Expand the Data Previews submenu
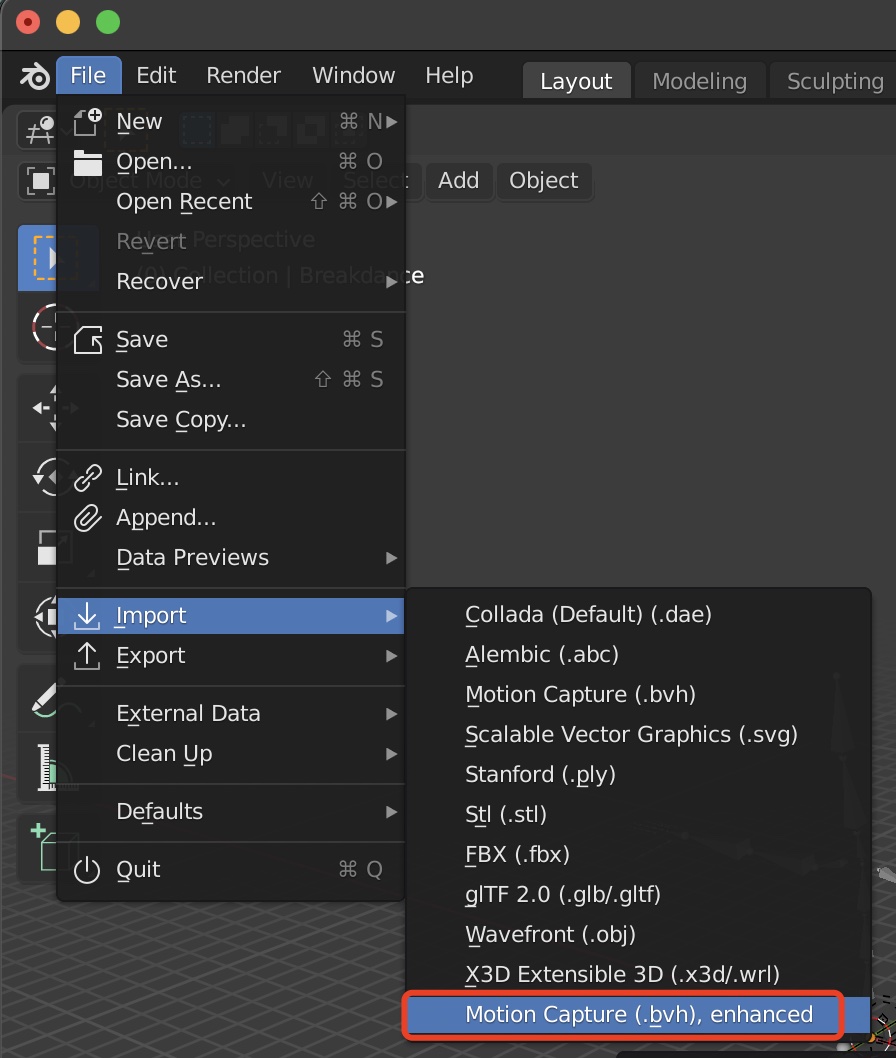This screenshot has height=1058, width=896. tap(231, 557)
